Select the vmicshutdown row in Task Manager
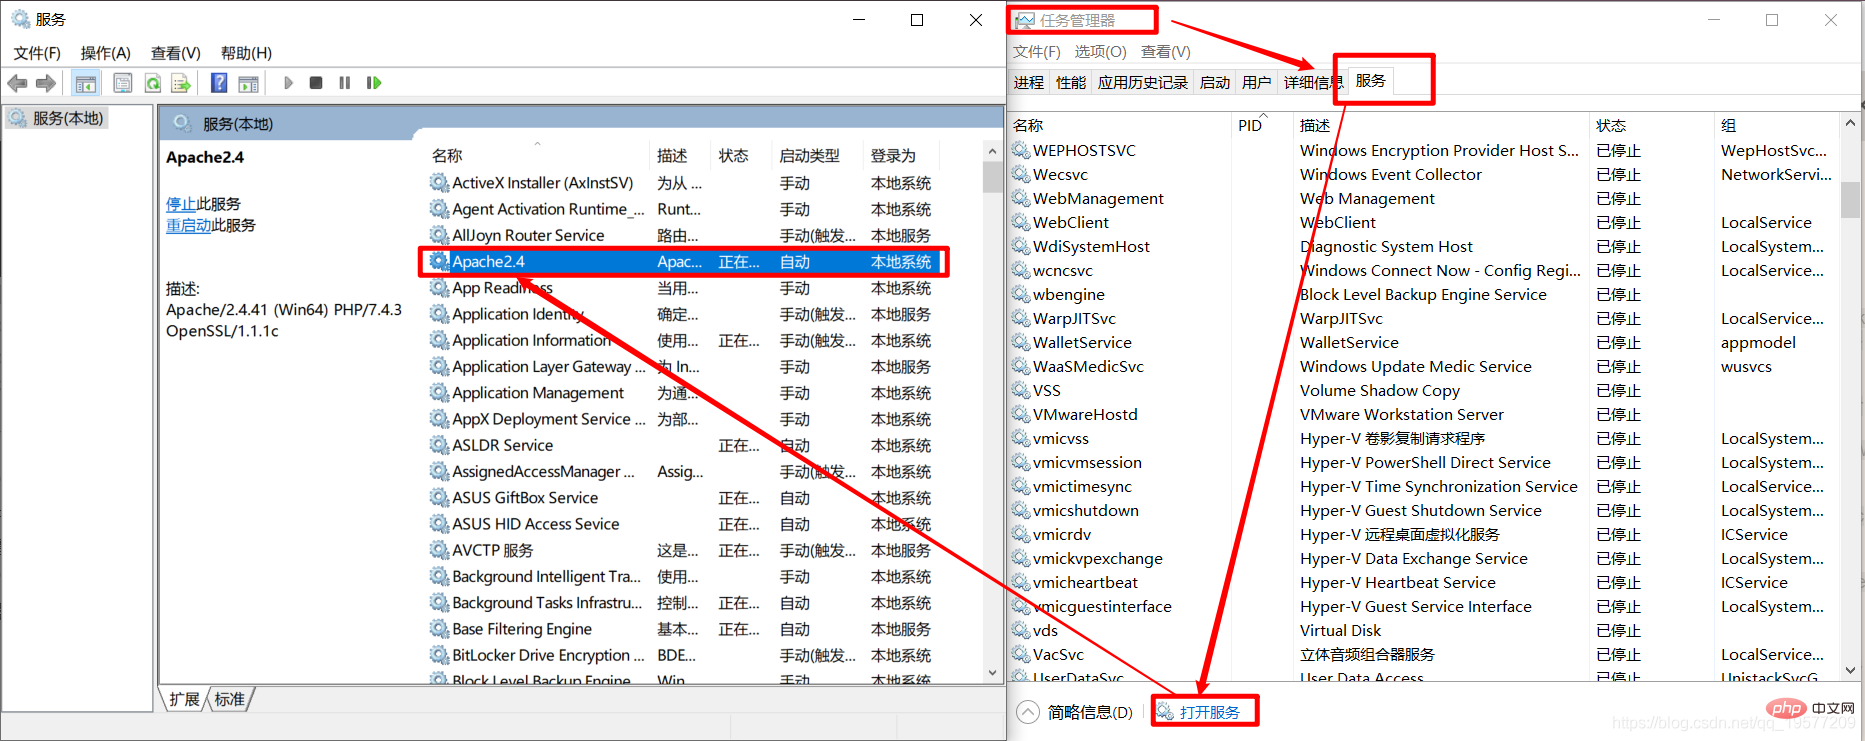Image resolution: width=1865 pixels, height=741 pixels. [1424, 510]
